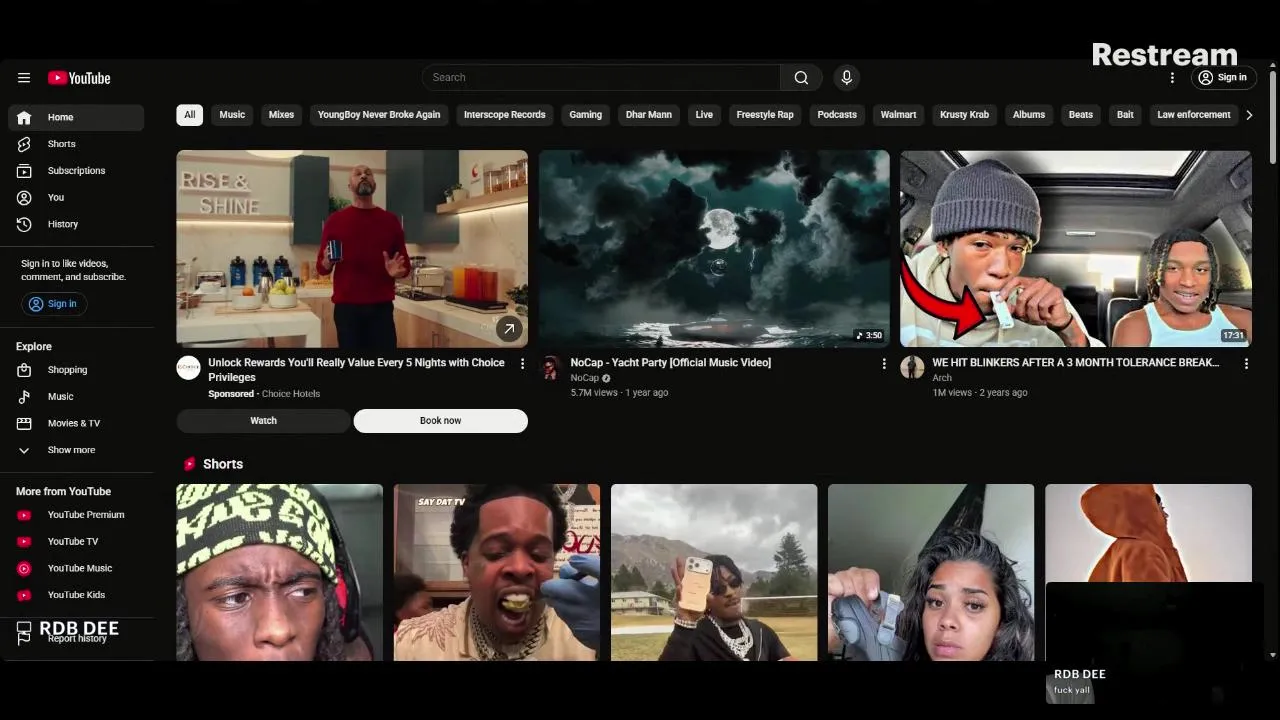
Task: Select the Bait filter chip
Action: coord(1125,115)
